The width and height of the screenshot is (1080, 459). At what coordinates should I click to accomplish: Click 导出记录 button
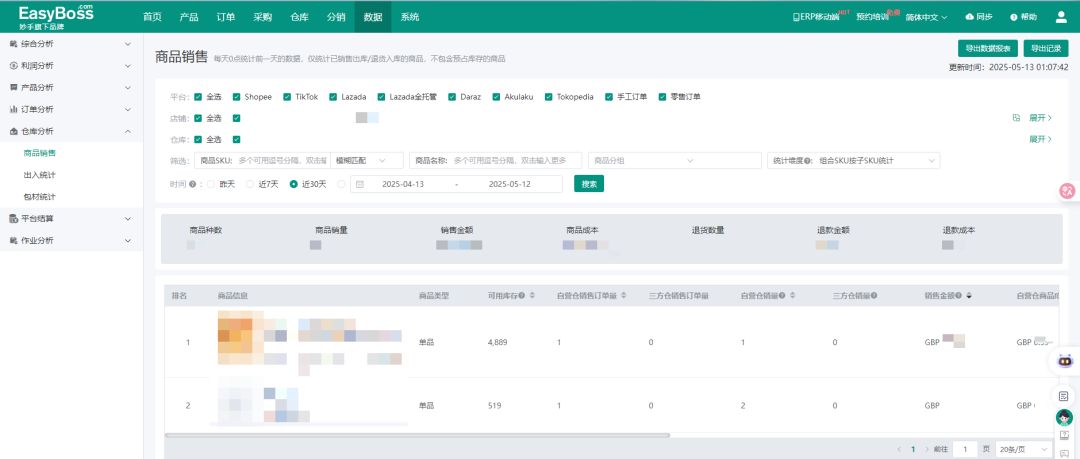click(x=1046, y=48)
